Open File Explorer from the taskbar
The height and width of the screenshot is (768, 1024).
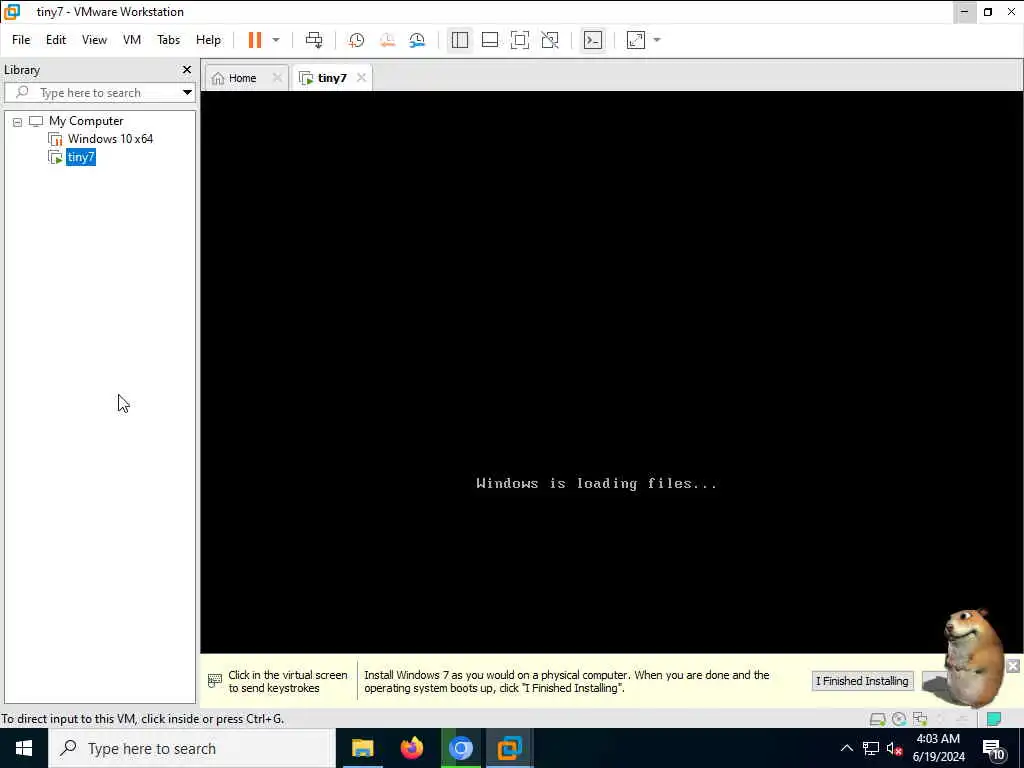point(362,748)
